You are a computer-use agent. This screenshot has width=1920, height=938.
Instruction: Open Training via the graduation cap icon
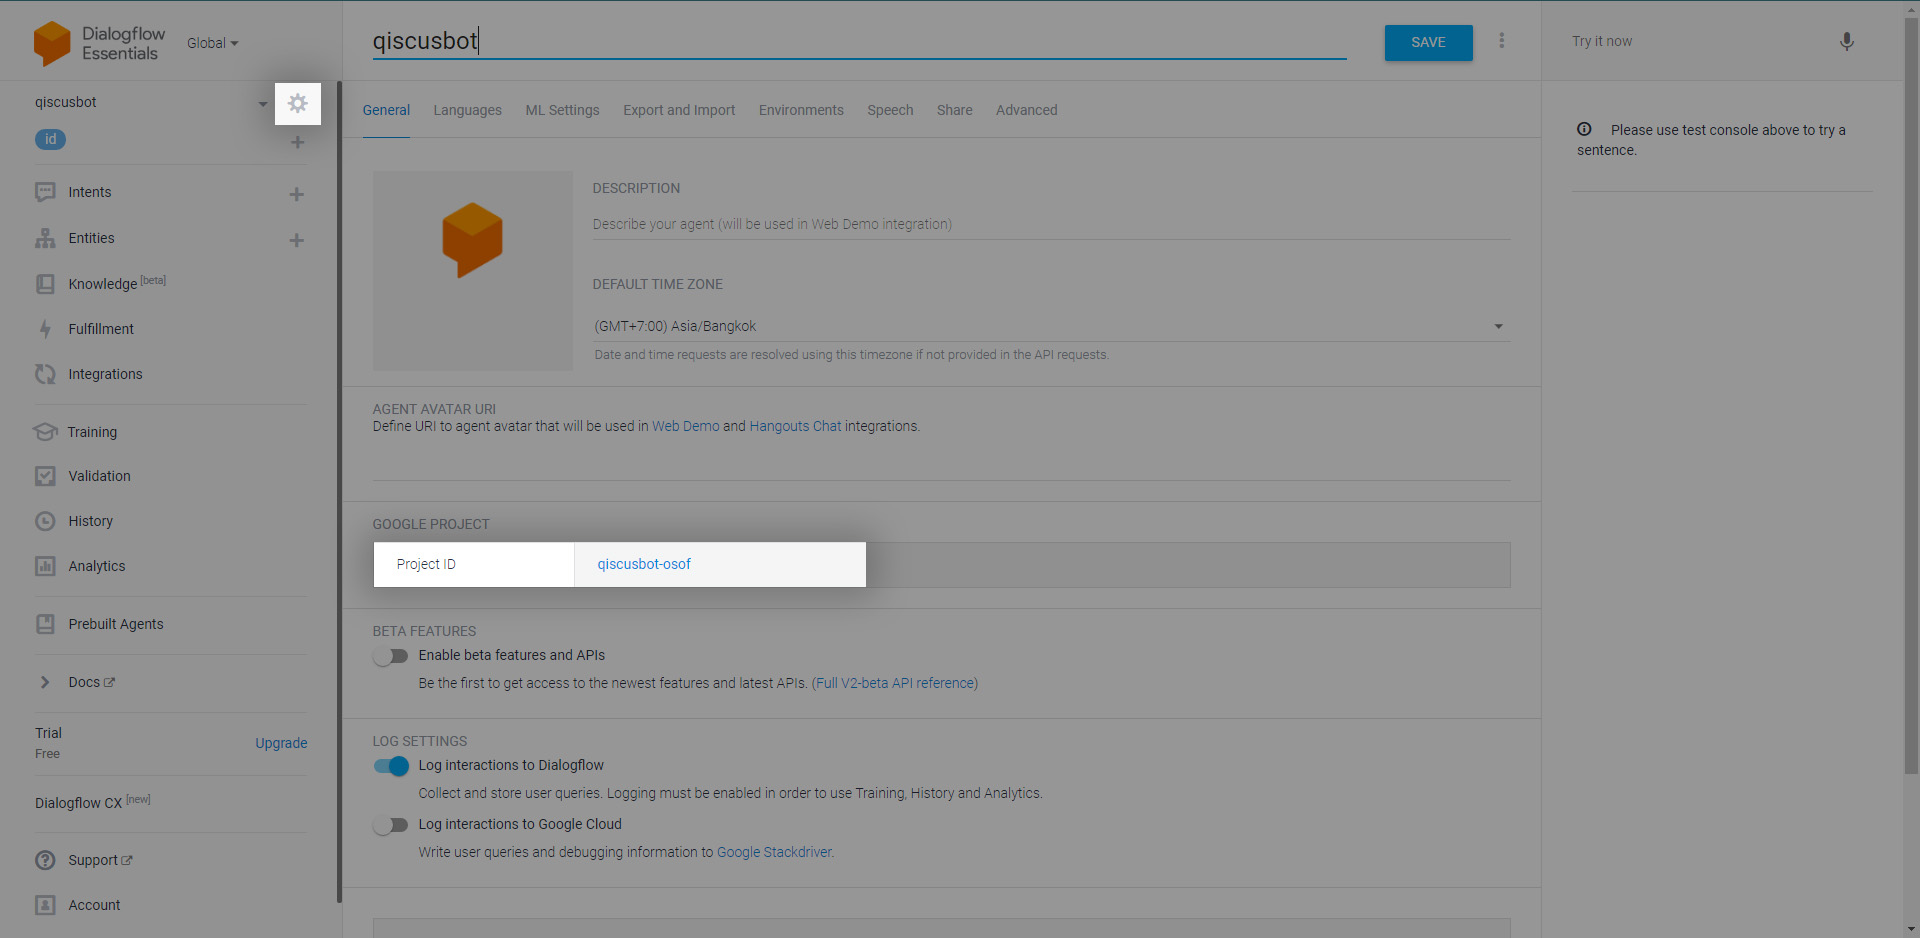(45, 431)
